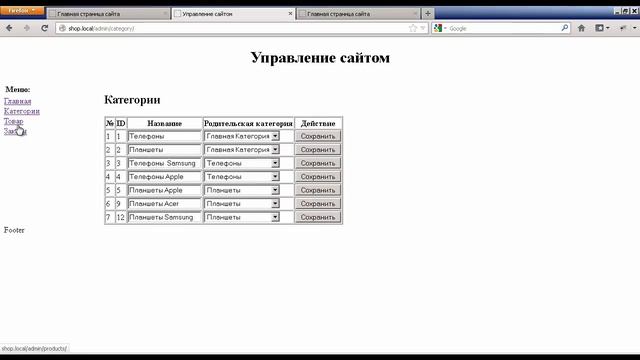Reload the page with the refresh icon
The image size is (640, 360).
click(44, 28)
